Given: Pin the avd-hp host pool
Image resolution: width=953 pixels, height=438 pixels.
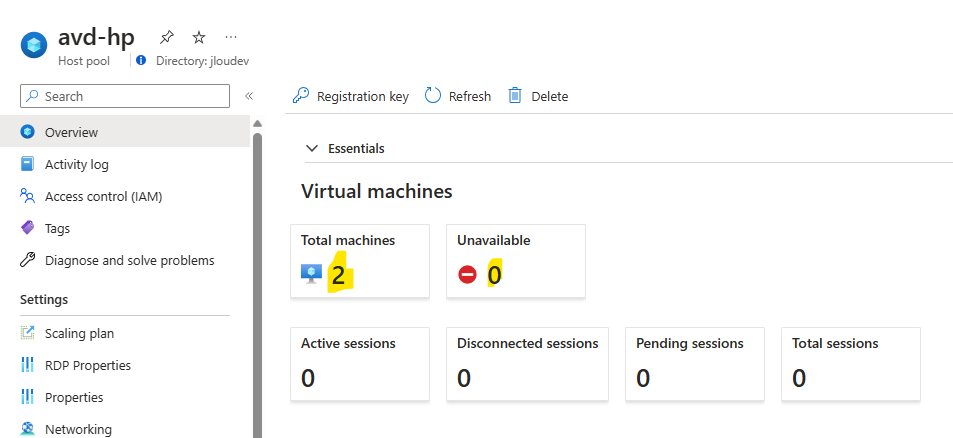Looking at the screenshot, I should point(167,38).
